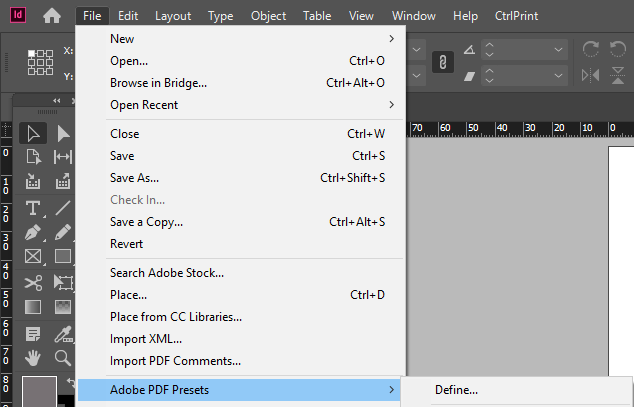Click the Home icon
Image resolution: width=634 pixels, height=407 pixels.
tap(52, 16)
